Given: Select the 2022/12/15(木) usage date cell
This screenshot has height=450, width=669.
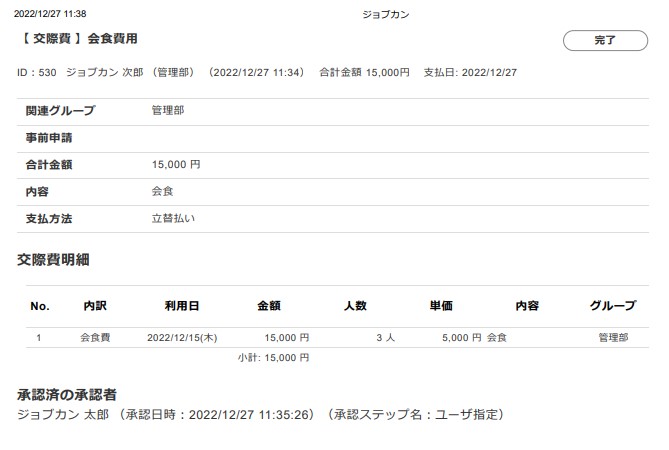Looking at the screenshot, I should [181, 338].
